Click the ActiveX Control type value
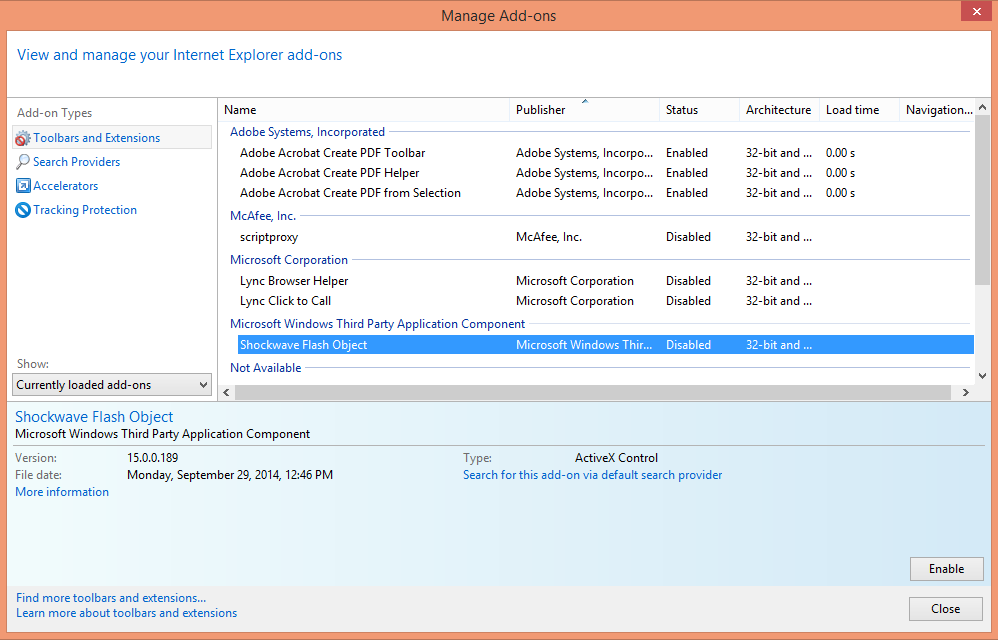The image size is (998, 640). coord(616,457)
